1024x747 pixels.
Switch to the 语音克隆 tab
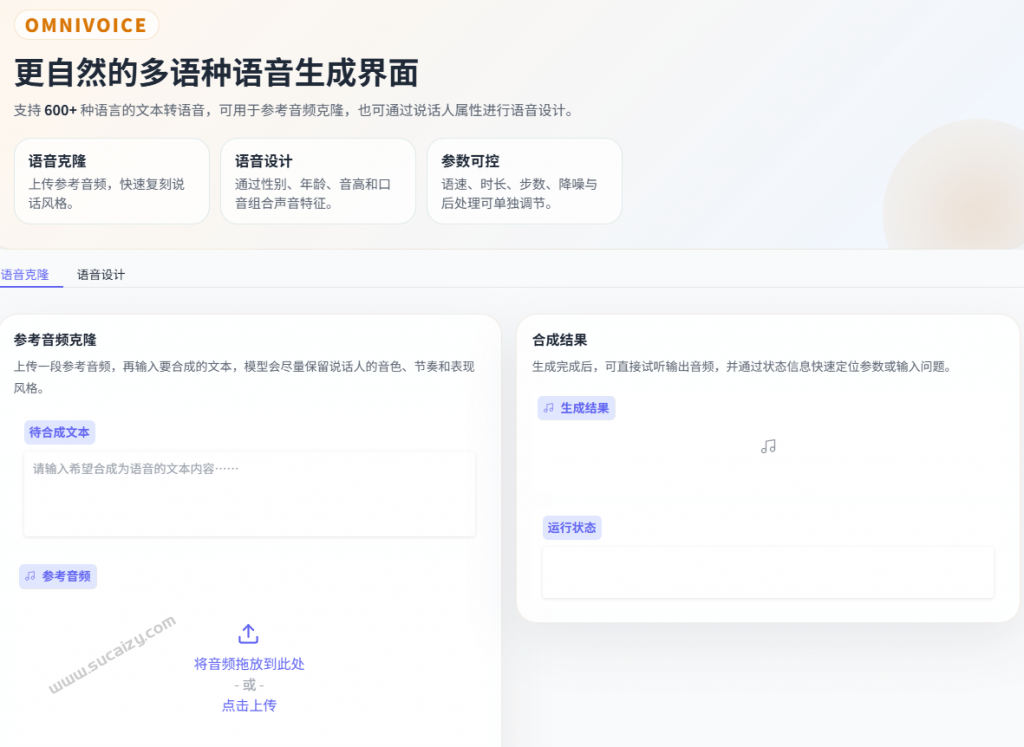point(25,275)
